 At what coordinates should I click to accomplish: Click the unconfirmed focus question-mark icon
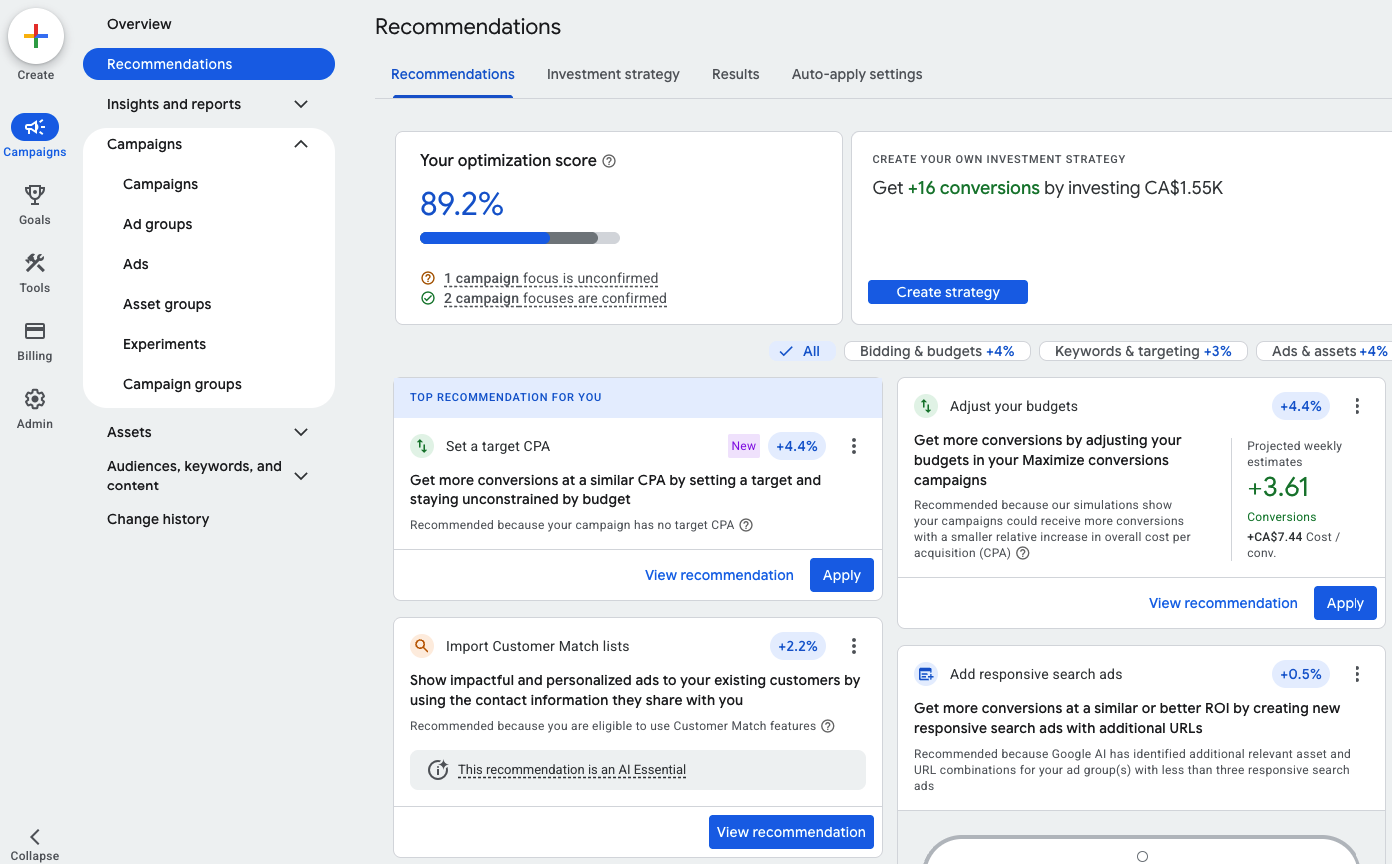click(x=428, y=278)
